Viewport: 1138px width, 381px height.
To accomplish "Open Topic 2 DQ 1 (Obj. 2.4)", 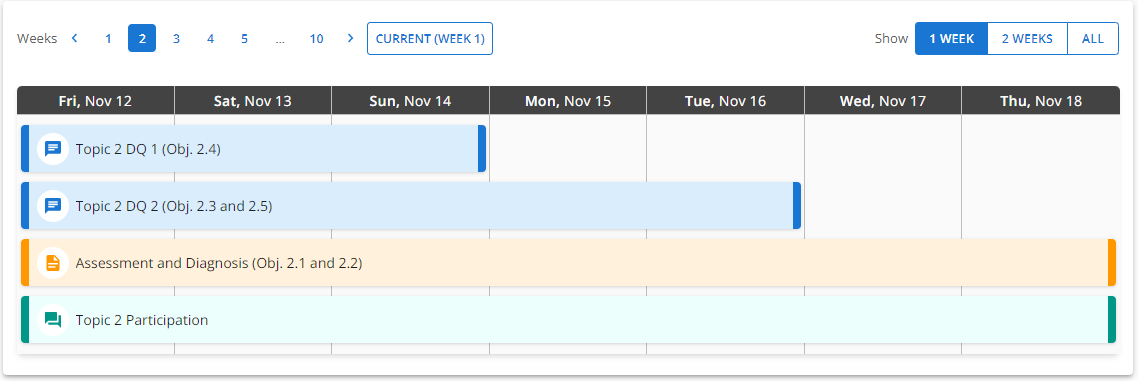I will [253, 149].
